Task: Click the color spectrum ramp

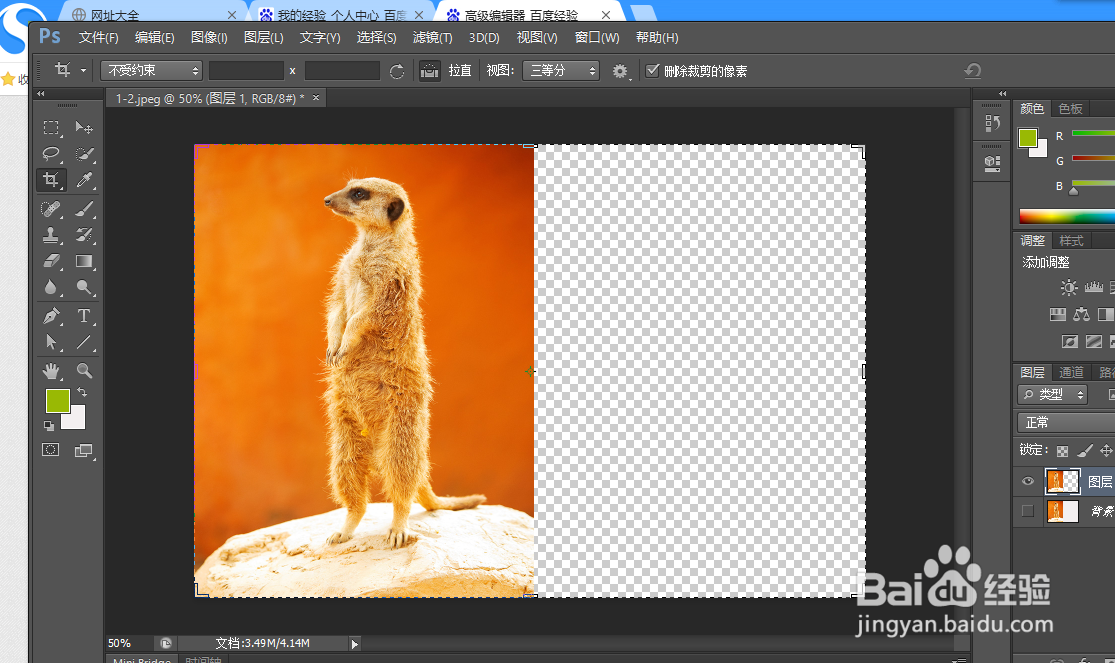Action: coord(1067,216)
